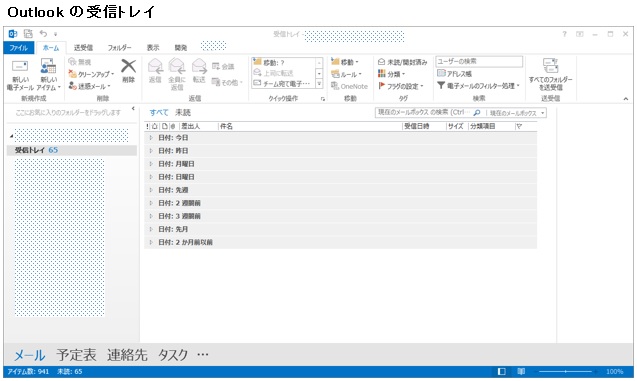
Task: Click the Forward (転送) icon
Action: 199,66
